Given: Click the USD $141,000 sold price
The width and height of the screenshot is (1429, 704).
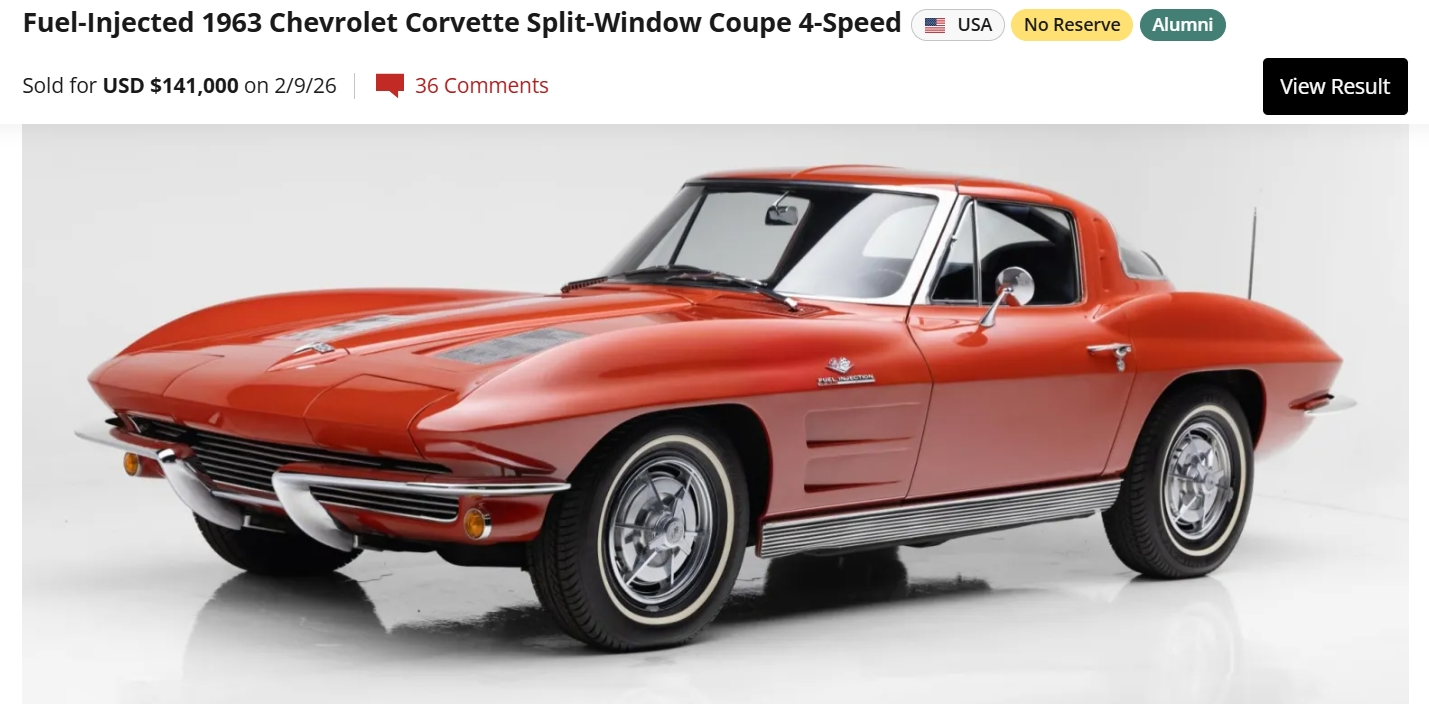Looking at the screenshot, I should pyautogui.click(x=171, y=86).
